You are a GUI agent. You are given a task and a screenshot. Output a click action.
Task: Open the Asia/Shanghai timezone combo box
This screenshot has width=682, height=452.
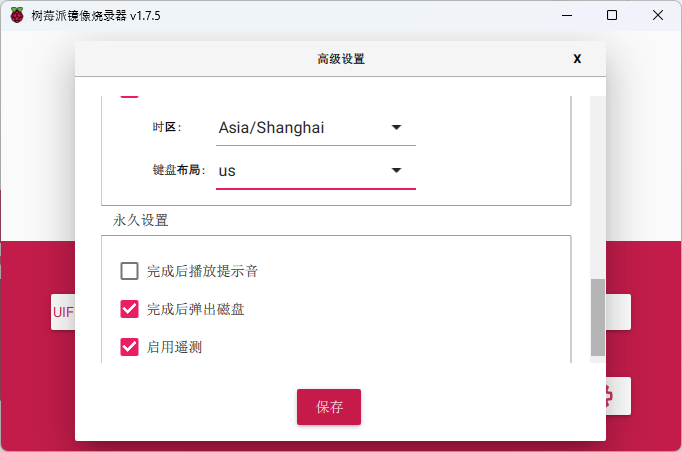click(x=316, y=128)
